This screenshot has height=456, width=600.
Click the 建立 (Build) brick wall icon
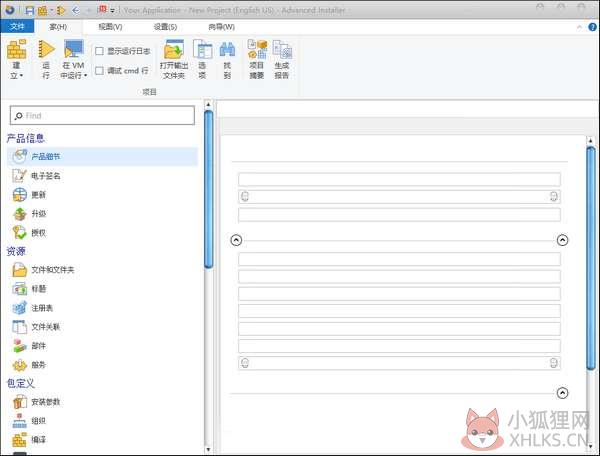tap(17, 49)
